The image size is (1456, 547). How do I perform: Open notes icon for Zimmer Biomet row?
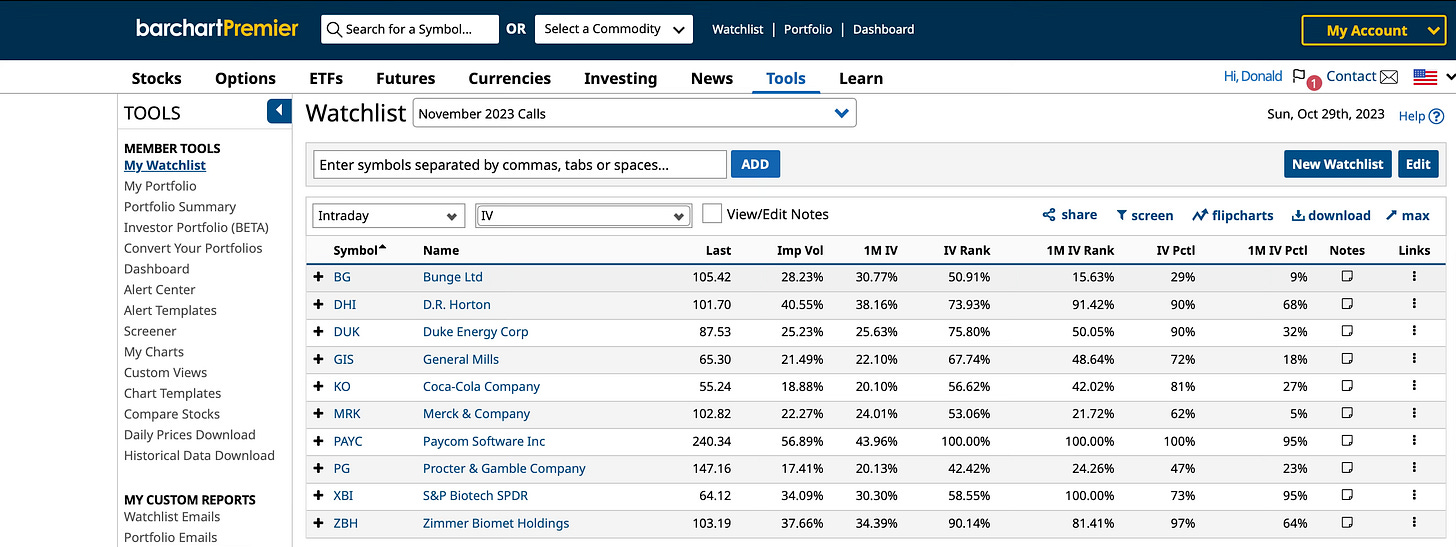point(1346,522)
